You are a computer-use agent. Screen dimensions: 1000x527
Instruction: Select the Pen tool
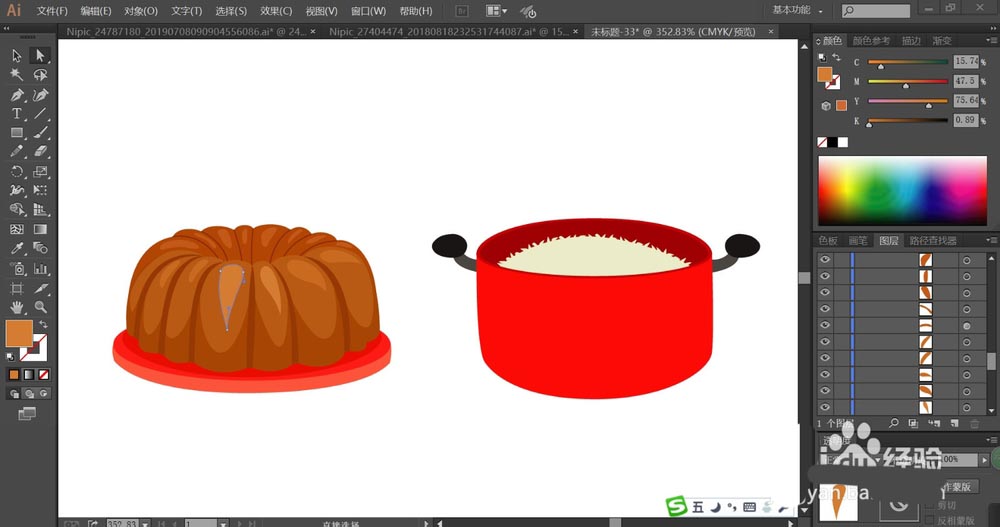(17, 95)
